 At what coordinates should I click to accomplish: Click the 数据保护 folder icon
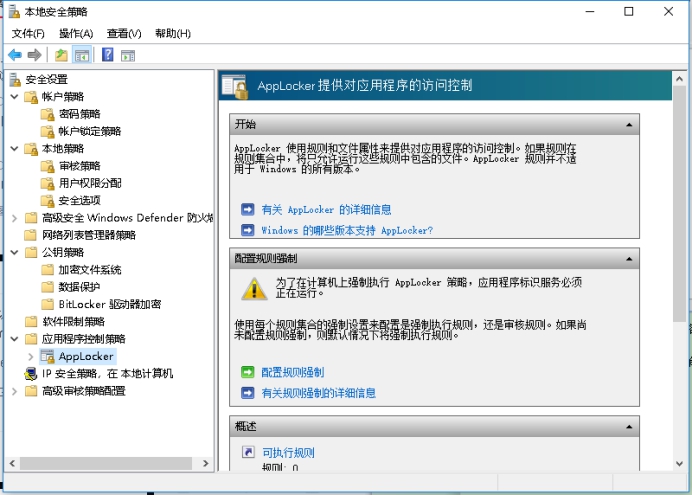pyautogui.click(x=47, y=287)
